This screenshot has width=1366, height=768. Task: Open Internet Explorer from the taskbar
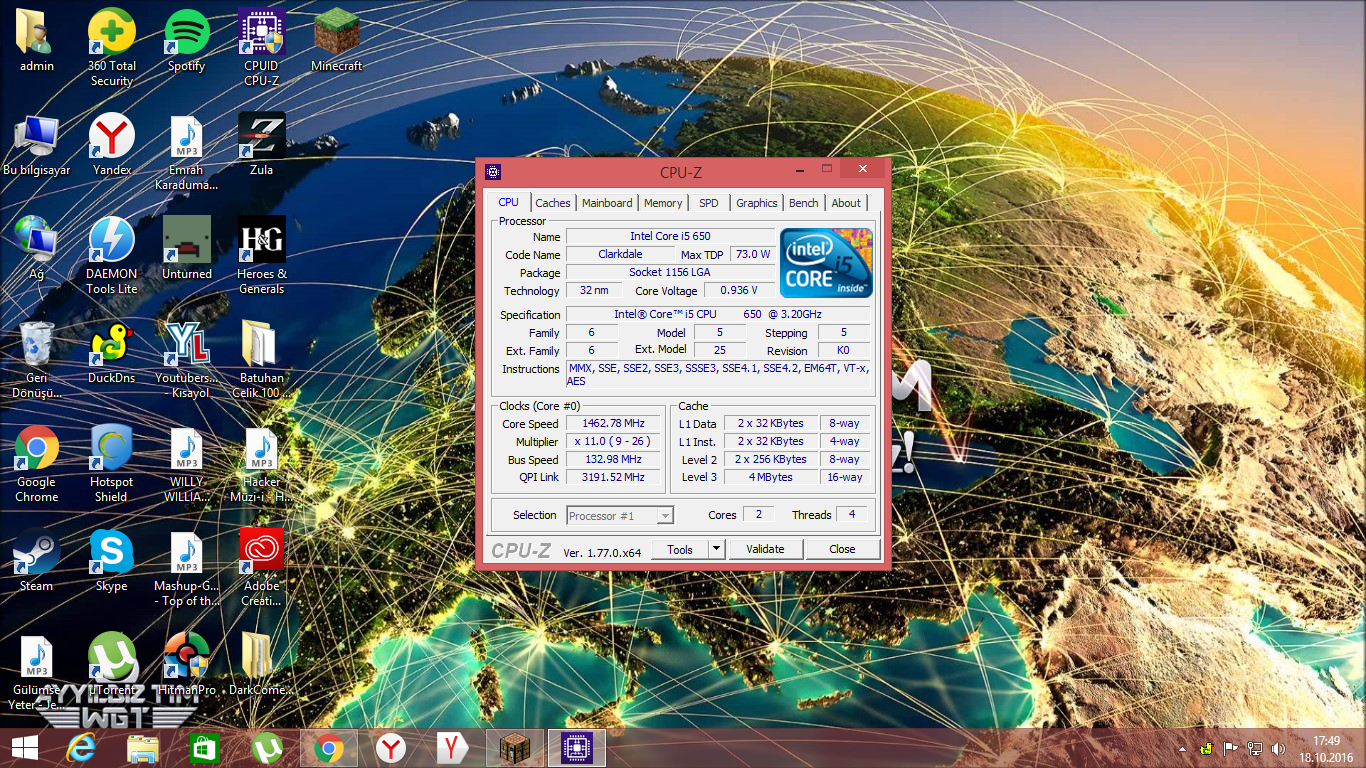point(81,748)
